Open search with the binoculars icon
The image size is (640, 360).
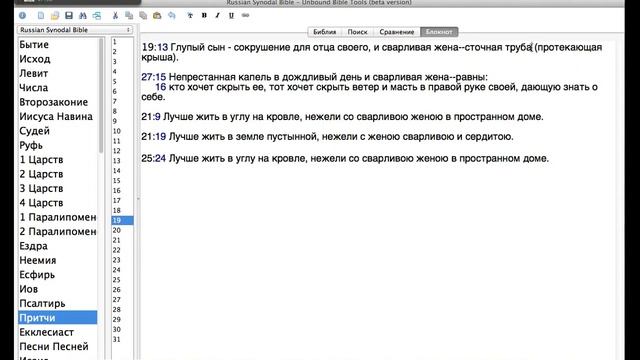click(x=82, y=16)
